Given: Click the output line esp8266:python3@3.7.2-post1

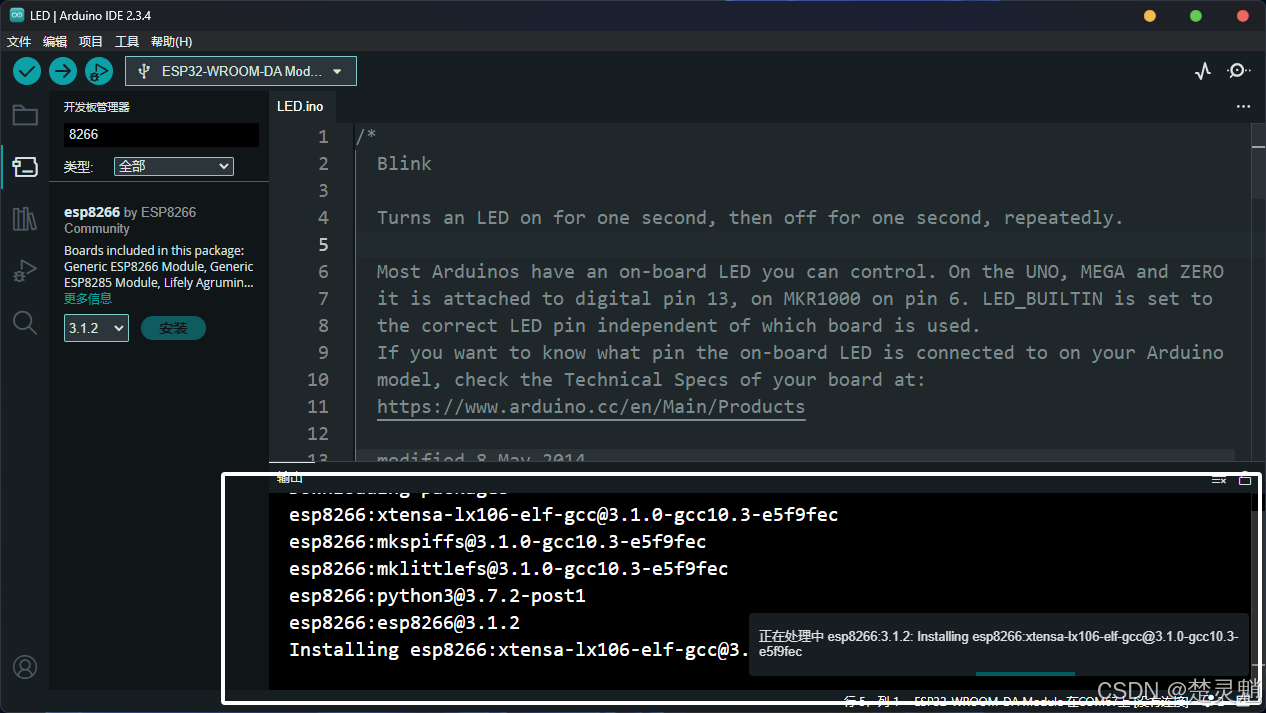Looking at the screenshot, I should tap(437, 596).
